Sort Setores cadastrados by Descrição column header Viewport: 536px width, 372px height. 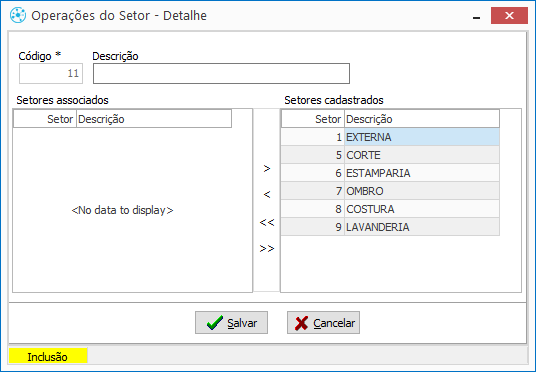pos(422,119)
